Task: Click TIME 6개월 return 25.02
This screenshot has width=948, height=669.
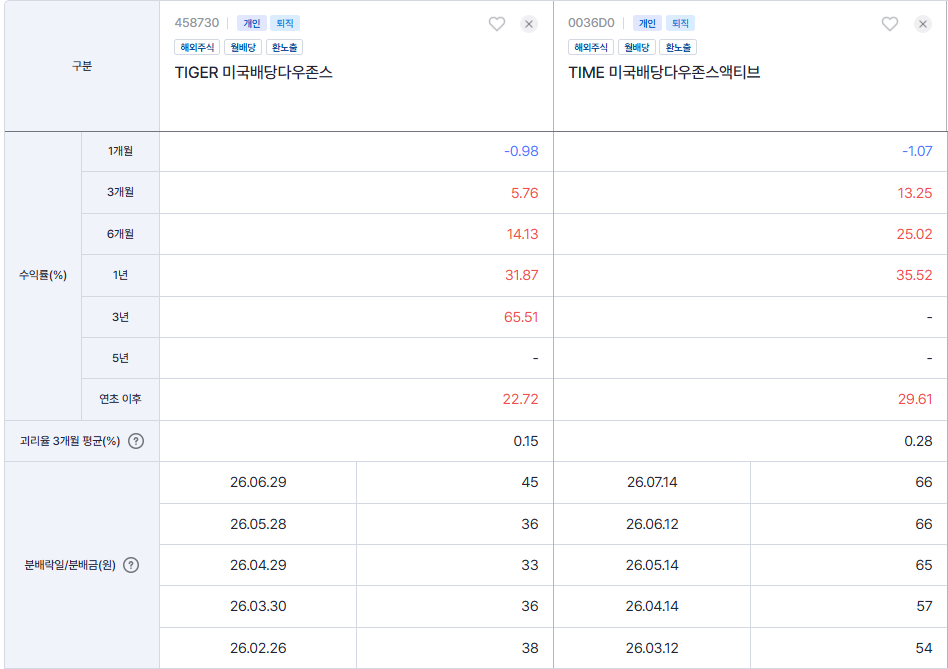Action: pyautogui.click(x=914, y=234)
